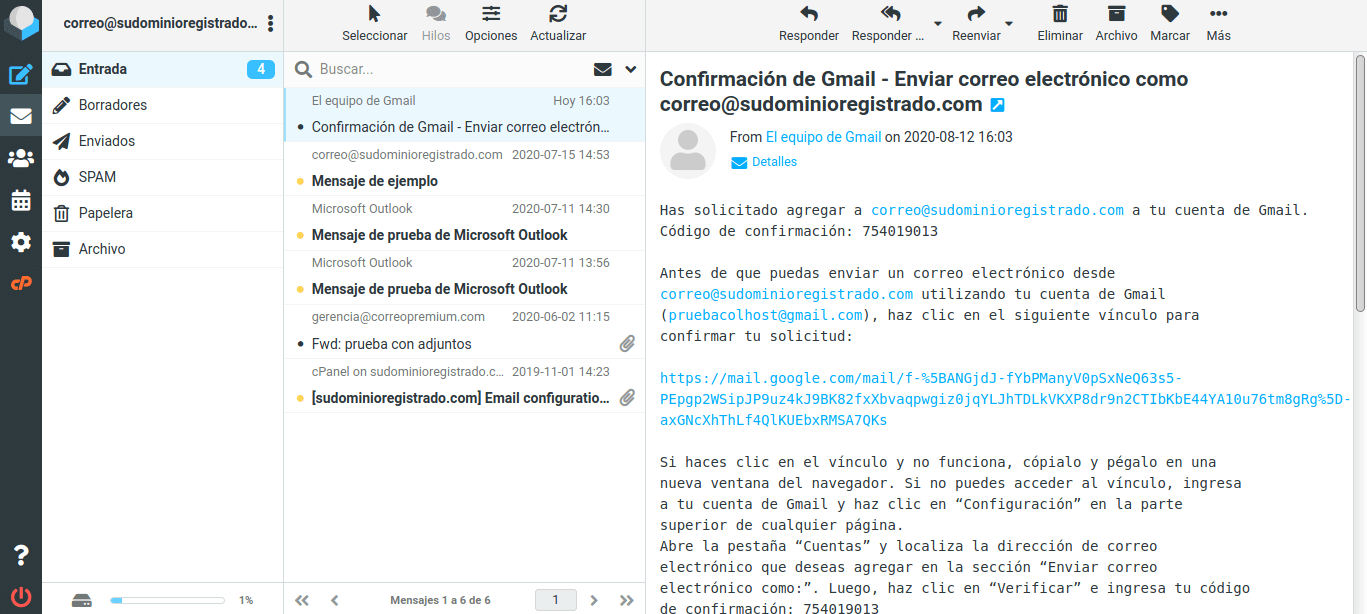Click the Responder reply button
Screen dimensions: 1367x614
point(809,24)
